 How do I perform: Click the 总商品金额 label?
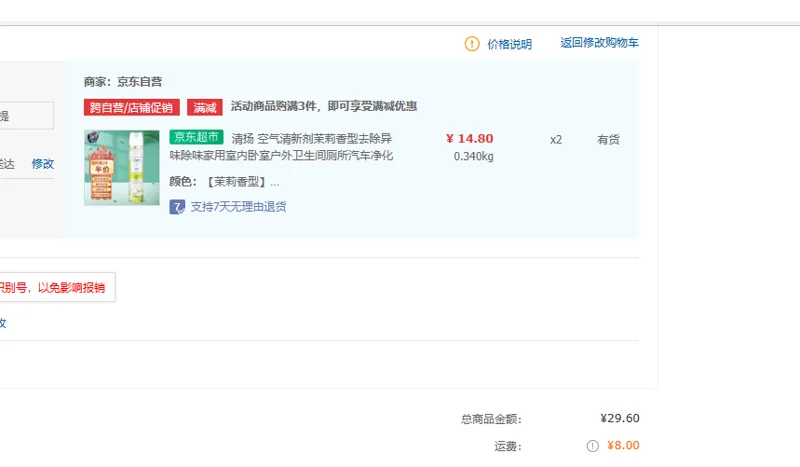pyautogui.click(x=491, y=420)
